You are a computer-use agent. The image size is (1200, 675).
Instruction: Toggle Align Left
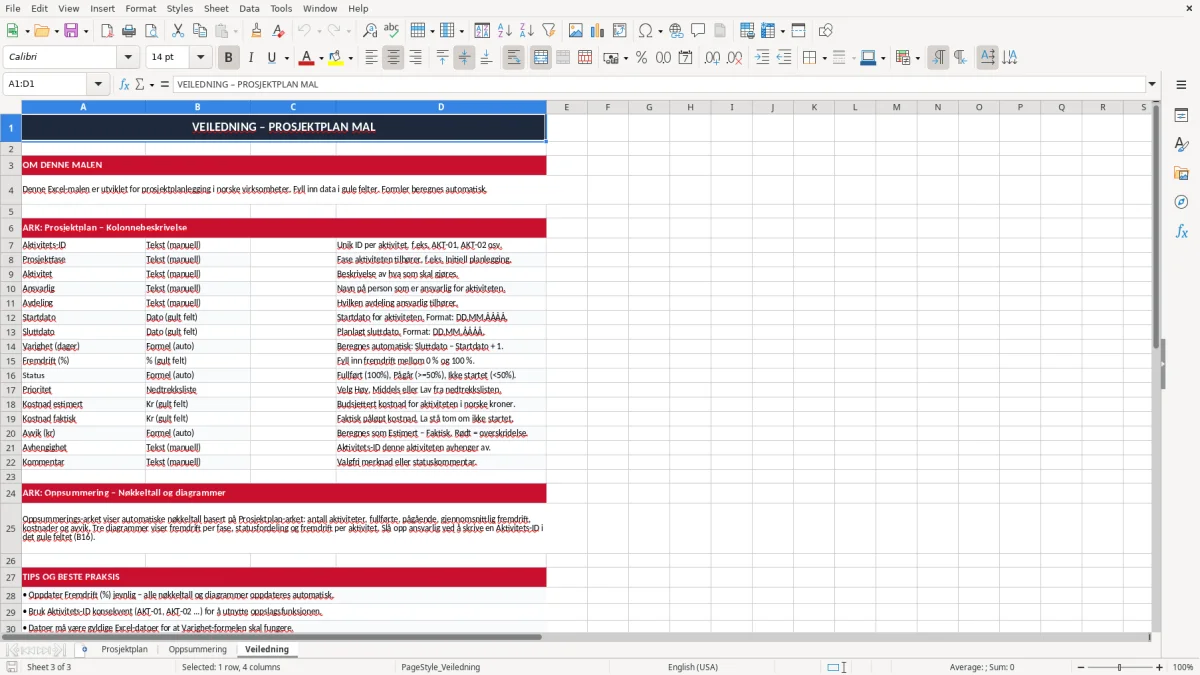coord(371,58)
